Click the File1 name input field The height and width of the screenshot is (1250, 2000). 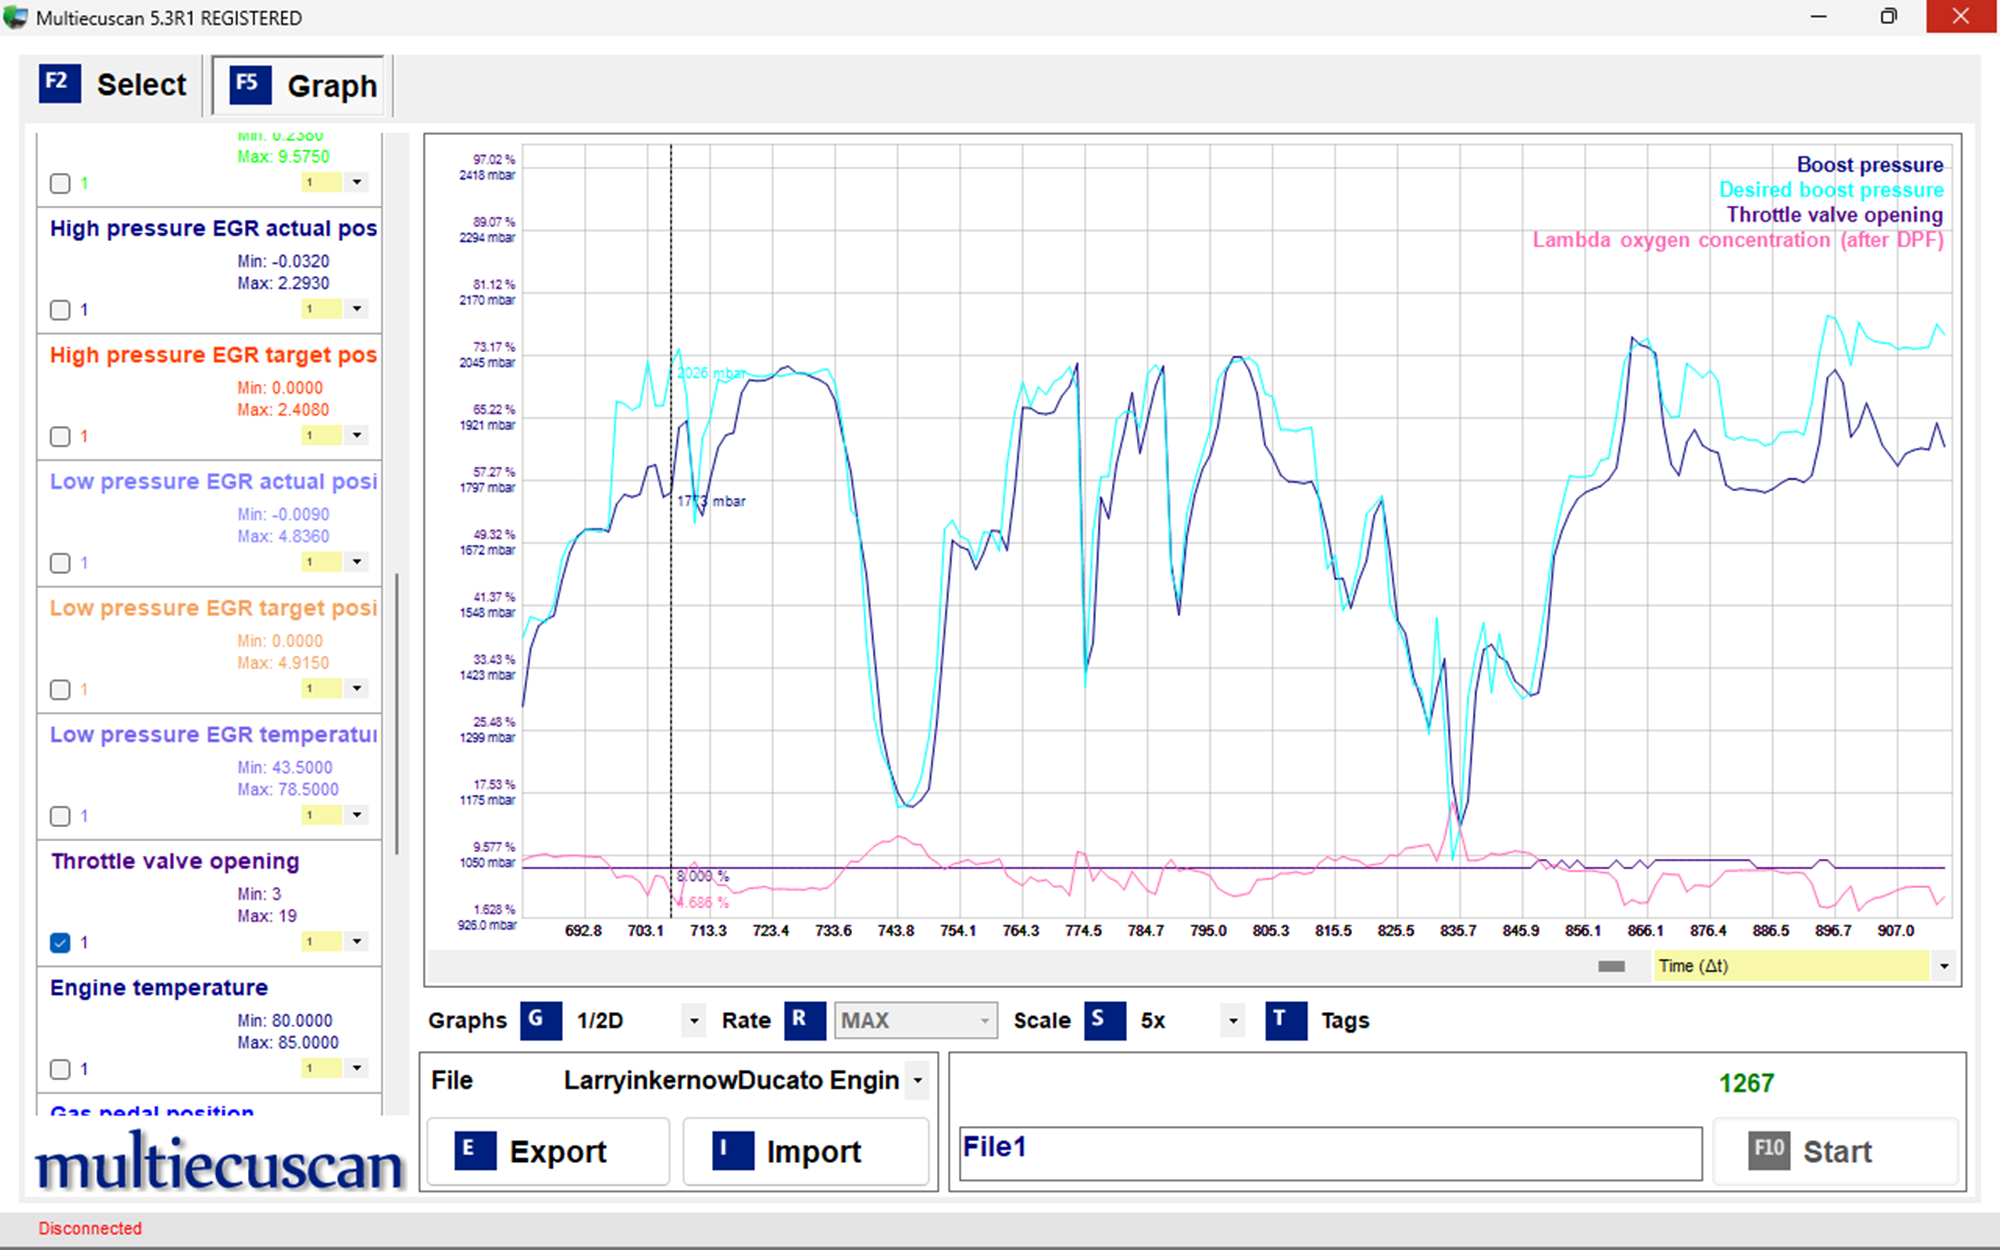1330,1153
